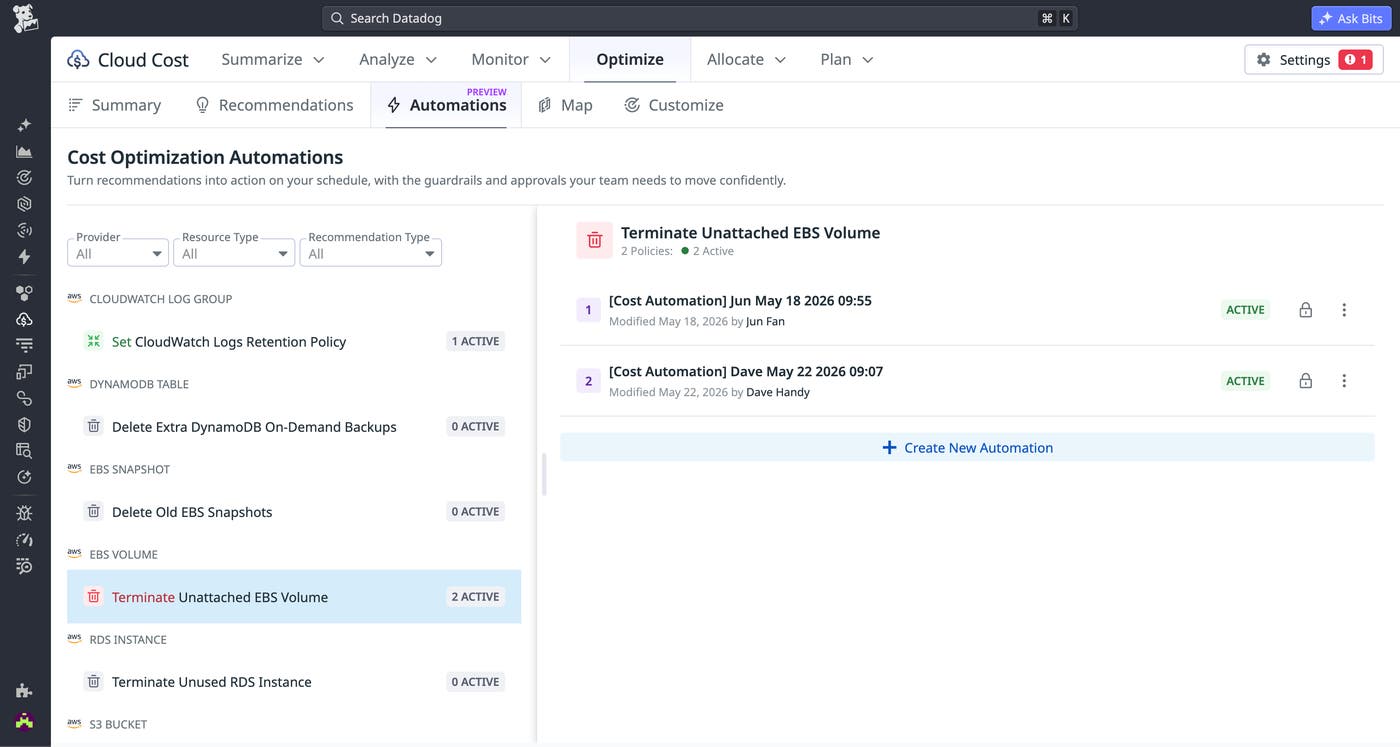The height and width of the screenshot is (747, 1400).
Task: Open the user avatar at sidebar bottom
Action: click(x=24, y=720)
